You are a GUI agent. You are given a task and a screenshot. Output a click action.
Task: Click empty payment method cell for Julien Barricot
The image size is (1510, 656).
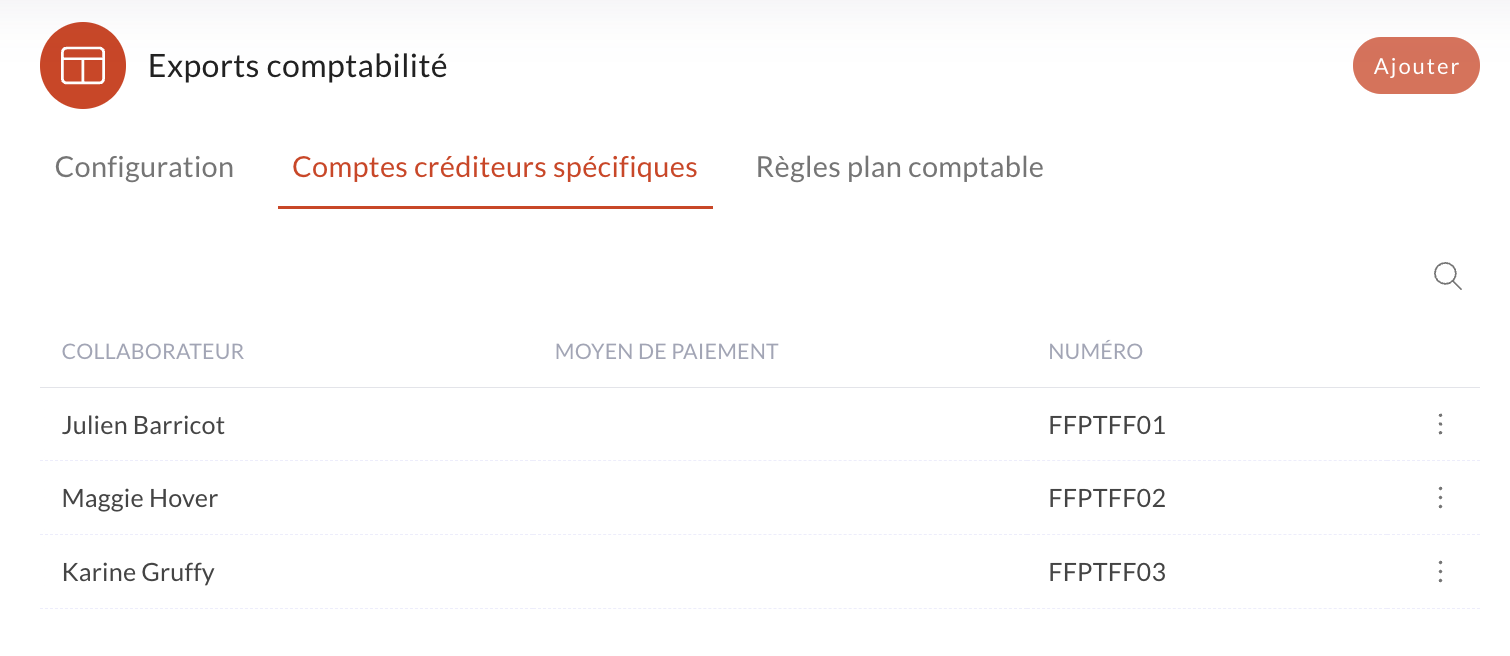(790, 425)
